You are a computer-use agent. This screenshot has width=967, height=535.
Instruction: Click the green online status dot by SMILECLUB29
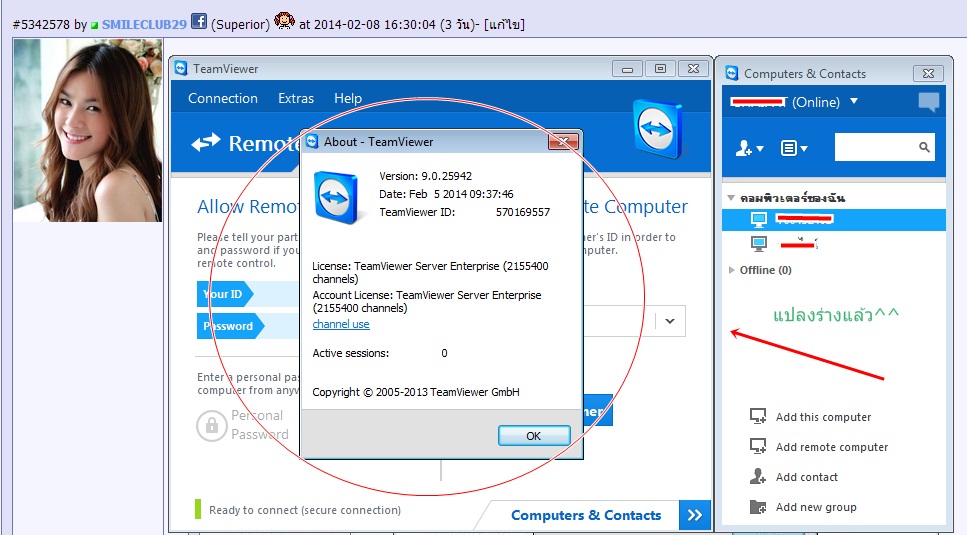[x=94, y=26]
